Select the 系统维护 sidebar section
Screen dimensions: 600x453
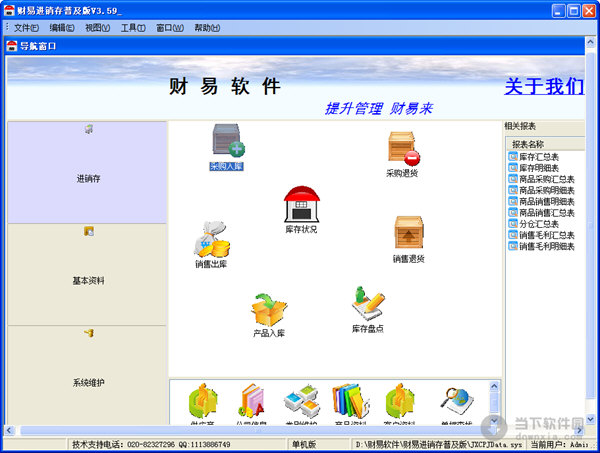[x=87, y=375]
